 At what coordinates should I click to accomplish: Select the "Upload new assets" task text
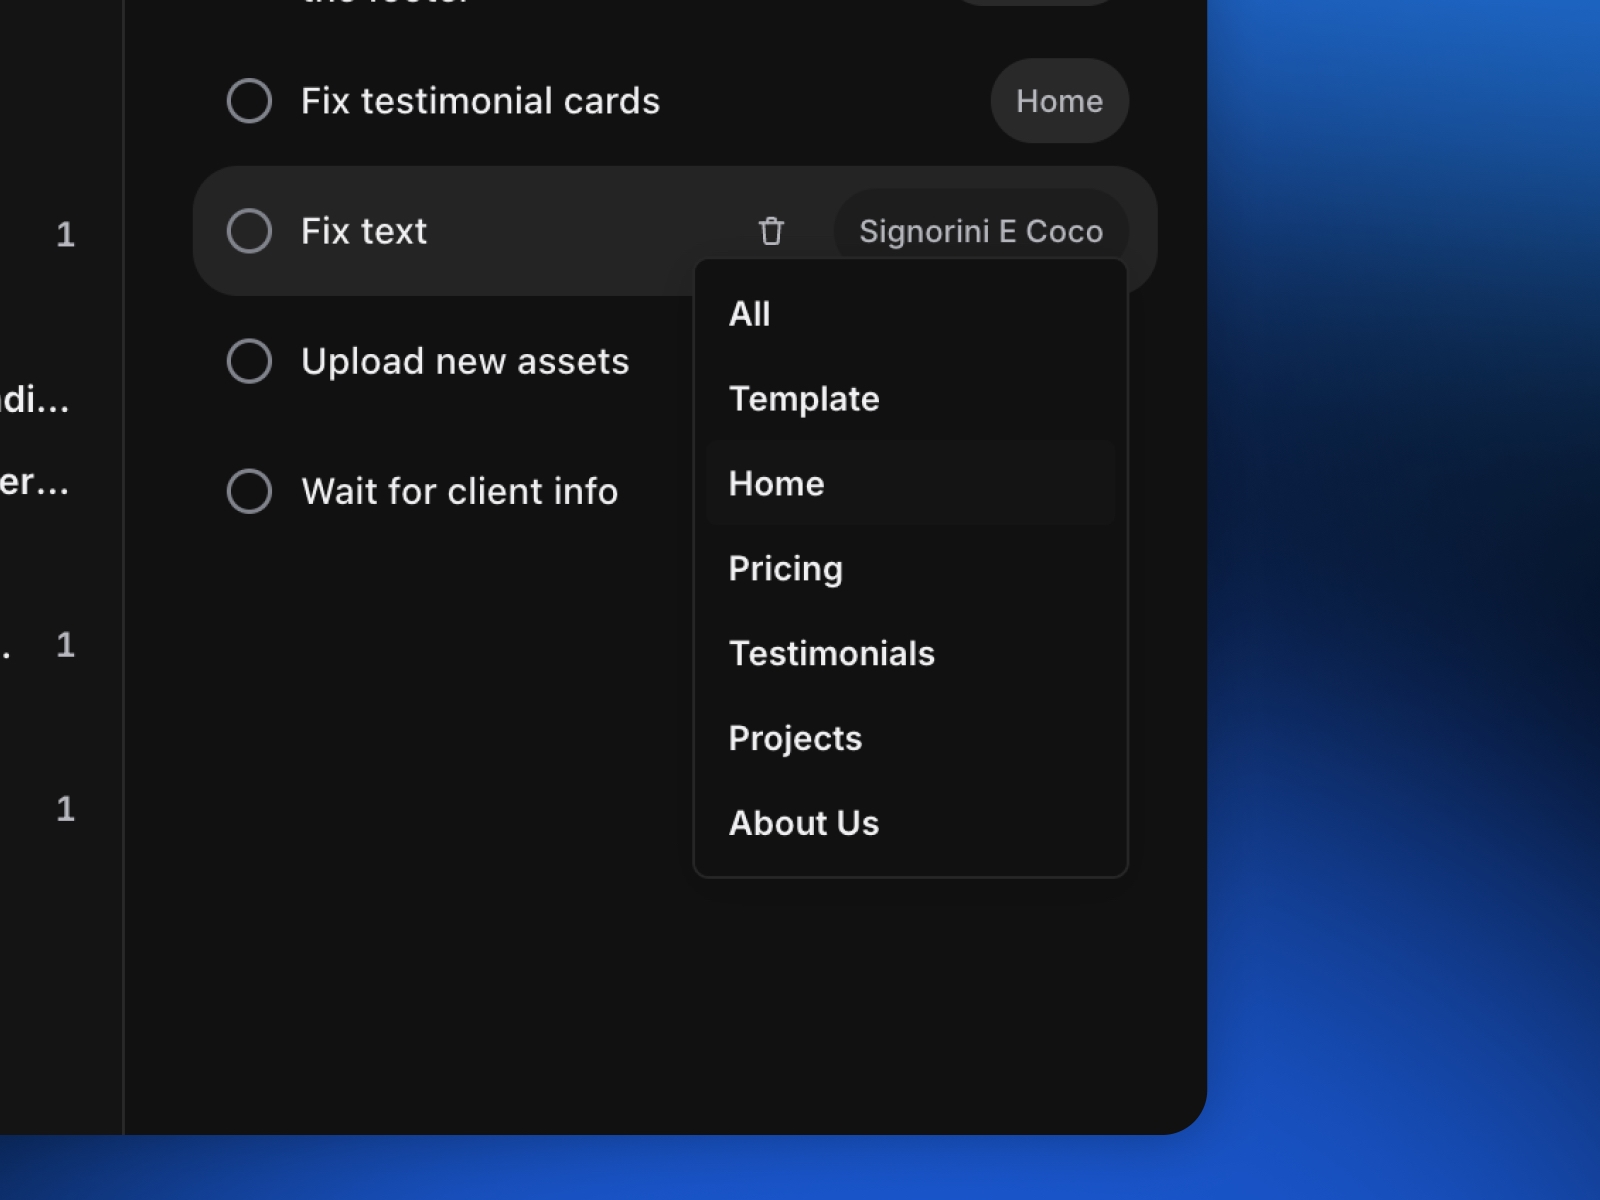coord(464,361)
